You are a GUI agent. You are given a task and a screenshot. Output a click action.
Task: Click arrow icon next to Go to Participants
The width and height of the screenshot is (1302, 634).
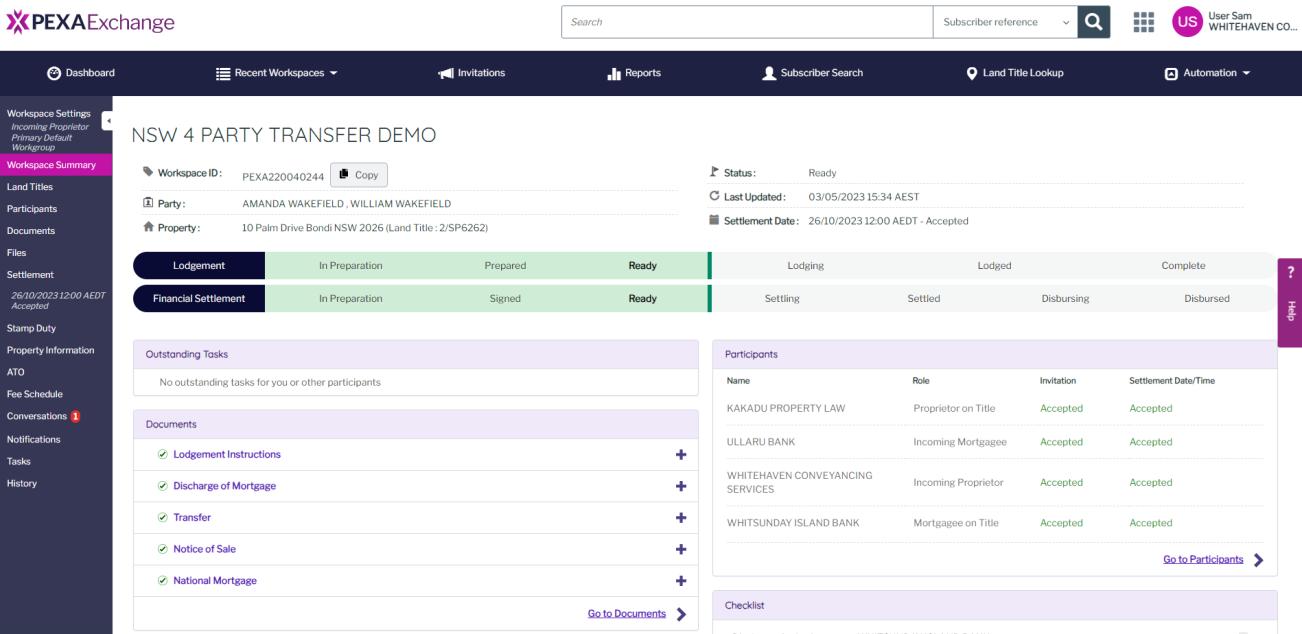click(1259, 560)
